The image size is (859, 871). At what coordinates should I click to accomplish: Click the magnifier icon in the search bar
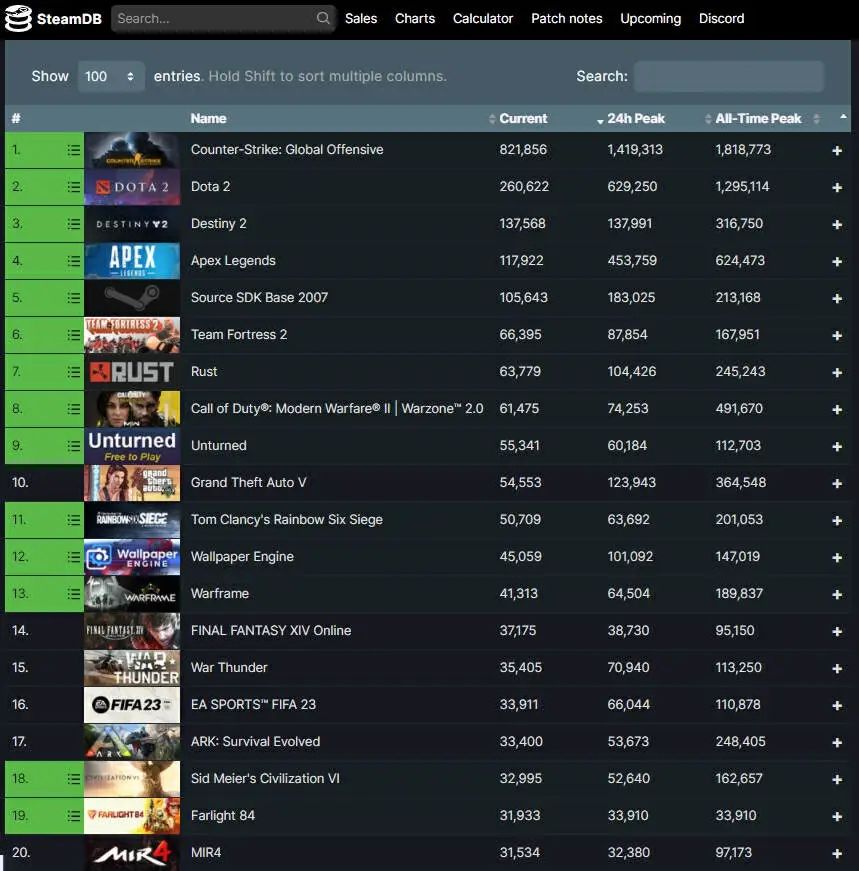pyautogui.click(x=323, y=18)
